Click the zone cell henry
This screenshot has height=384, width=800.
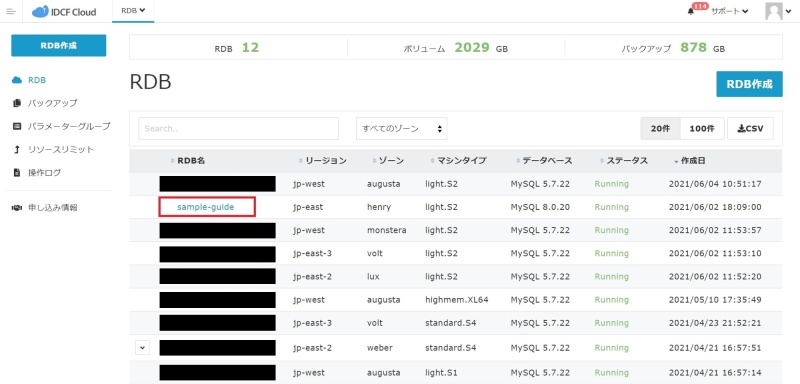click(x=379, y=207)
